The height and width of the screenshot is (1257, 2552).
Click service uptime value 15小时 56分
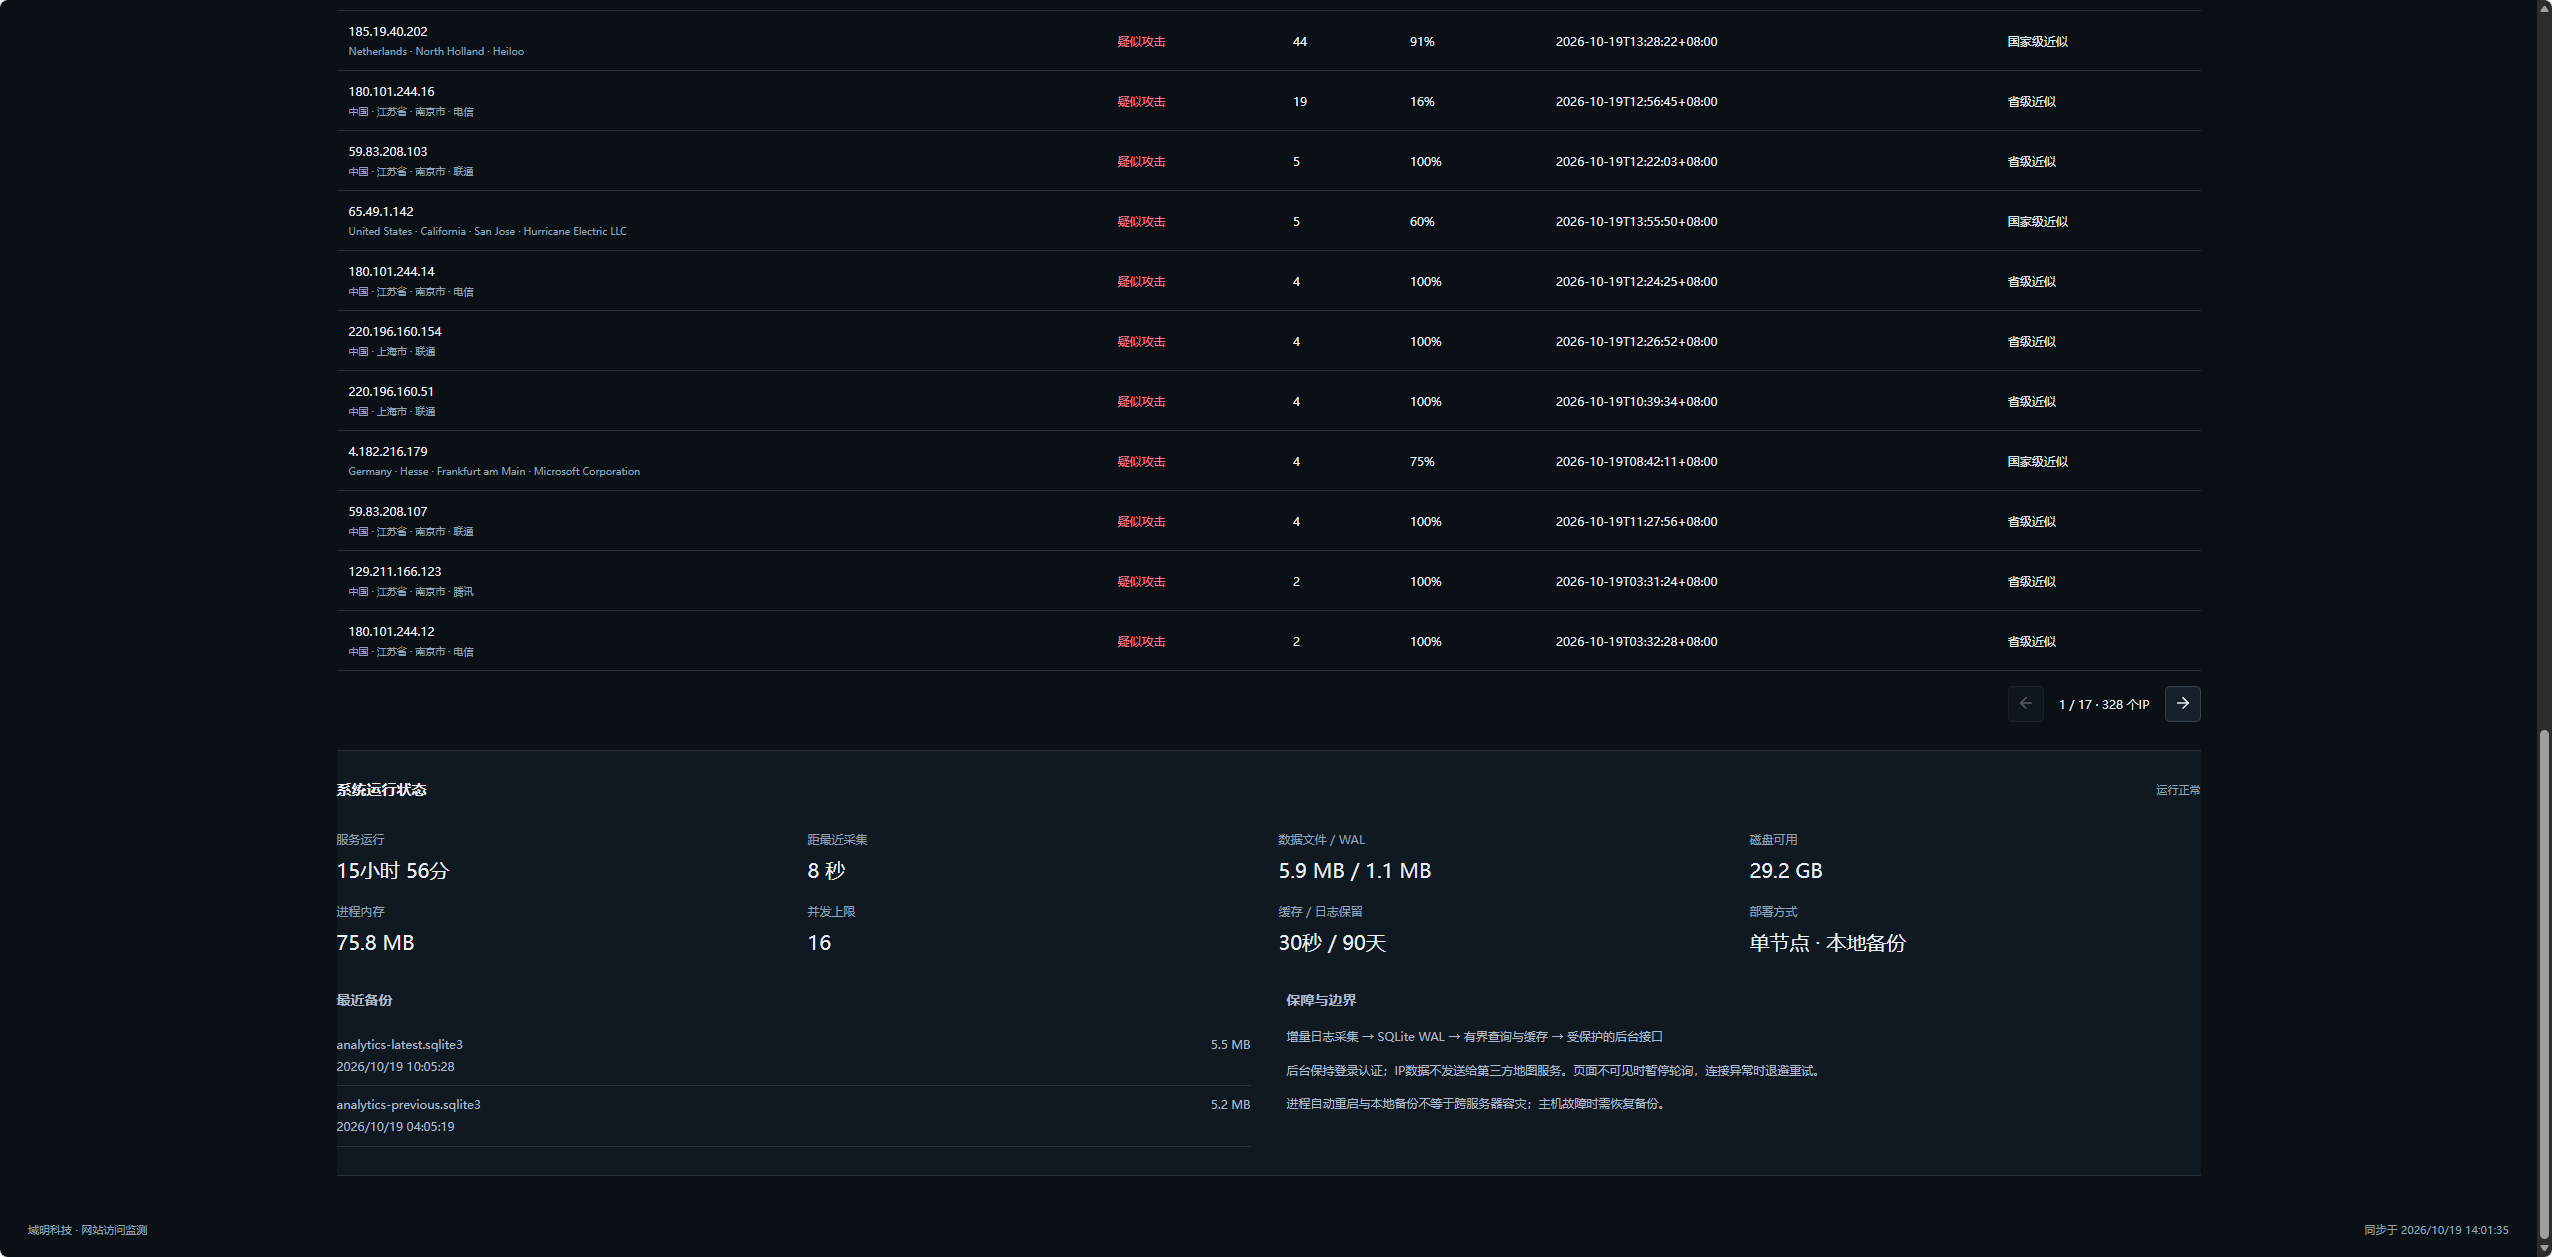(x=393, y=871)
